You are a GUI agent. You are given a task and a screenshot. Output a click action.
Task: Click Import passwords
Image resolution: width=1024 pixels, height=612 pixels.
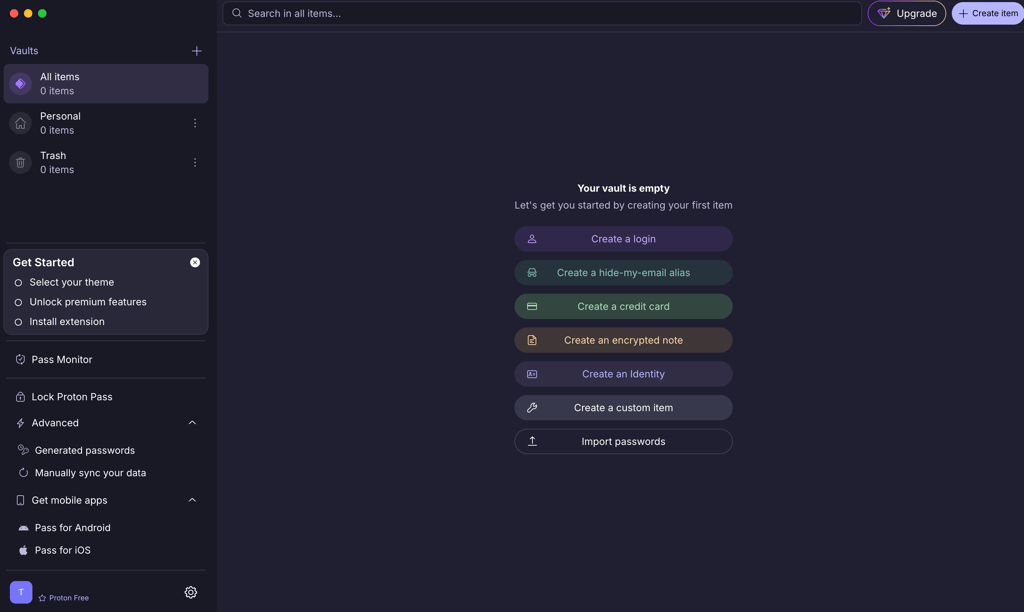623,442
